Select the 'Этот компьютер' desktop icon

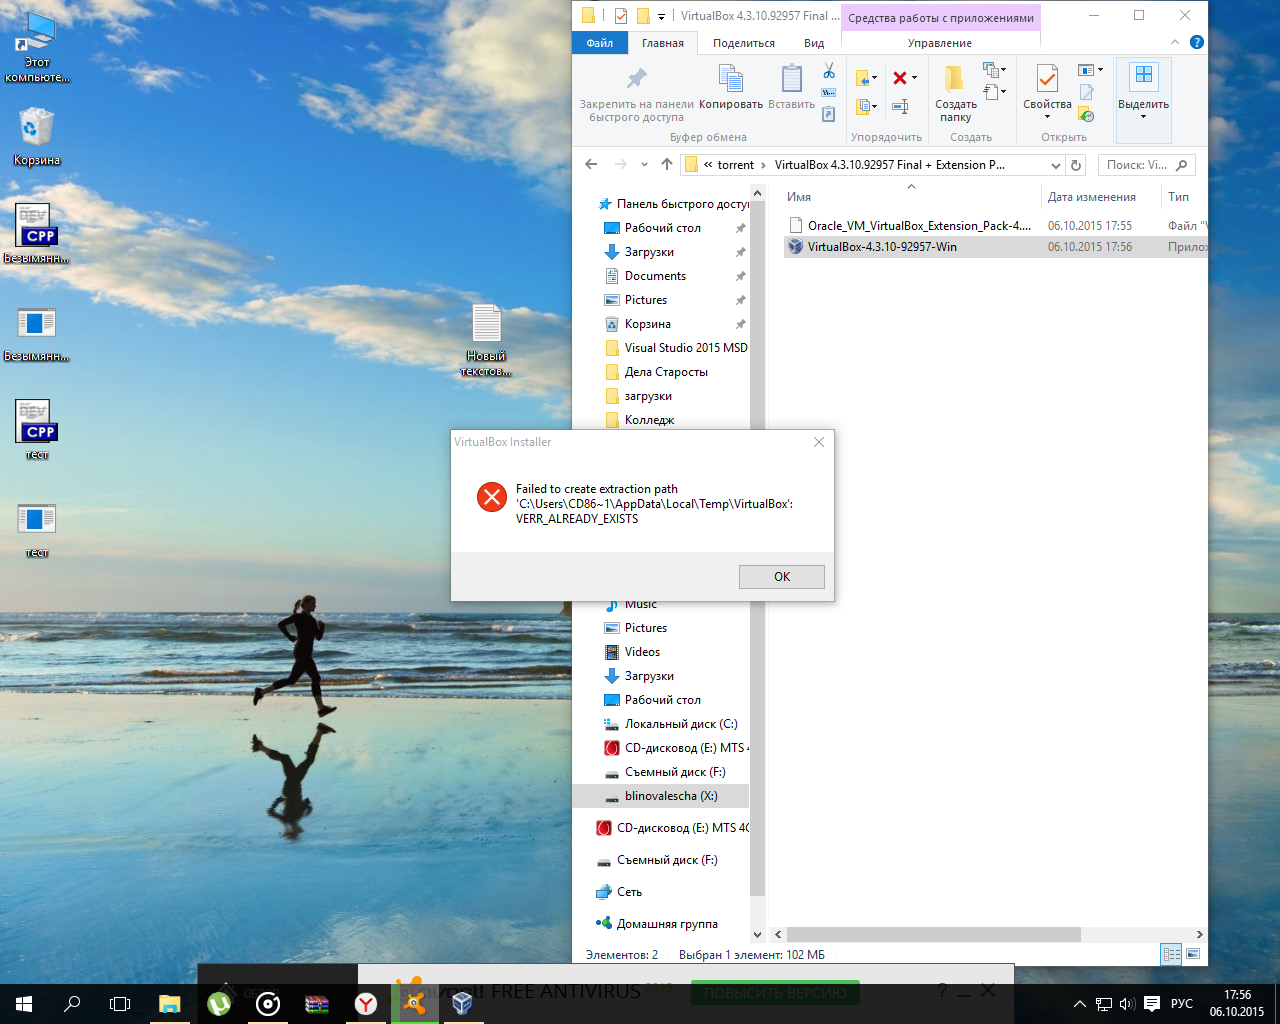[37, 47]
